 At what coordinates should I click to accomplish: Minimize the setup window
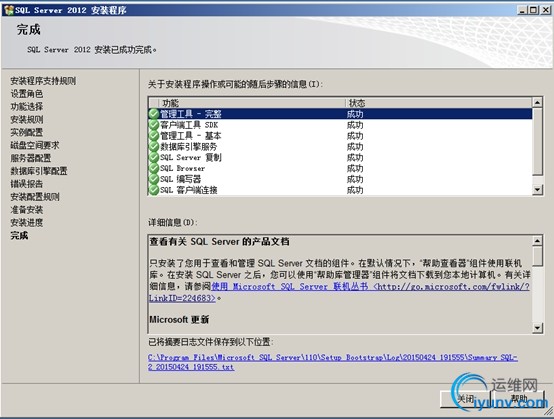click(x=522, y=10)
